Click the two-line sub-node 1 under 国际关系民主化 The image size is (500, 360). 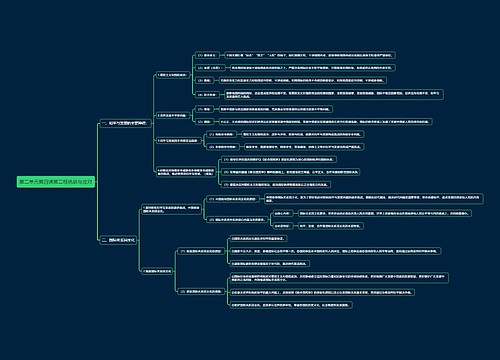point(171,209)
